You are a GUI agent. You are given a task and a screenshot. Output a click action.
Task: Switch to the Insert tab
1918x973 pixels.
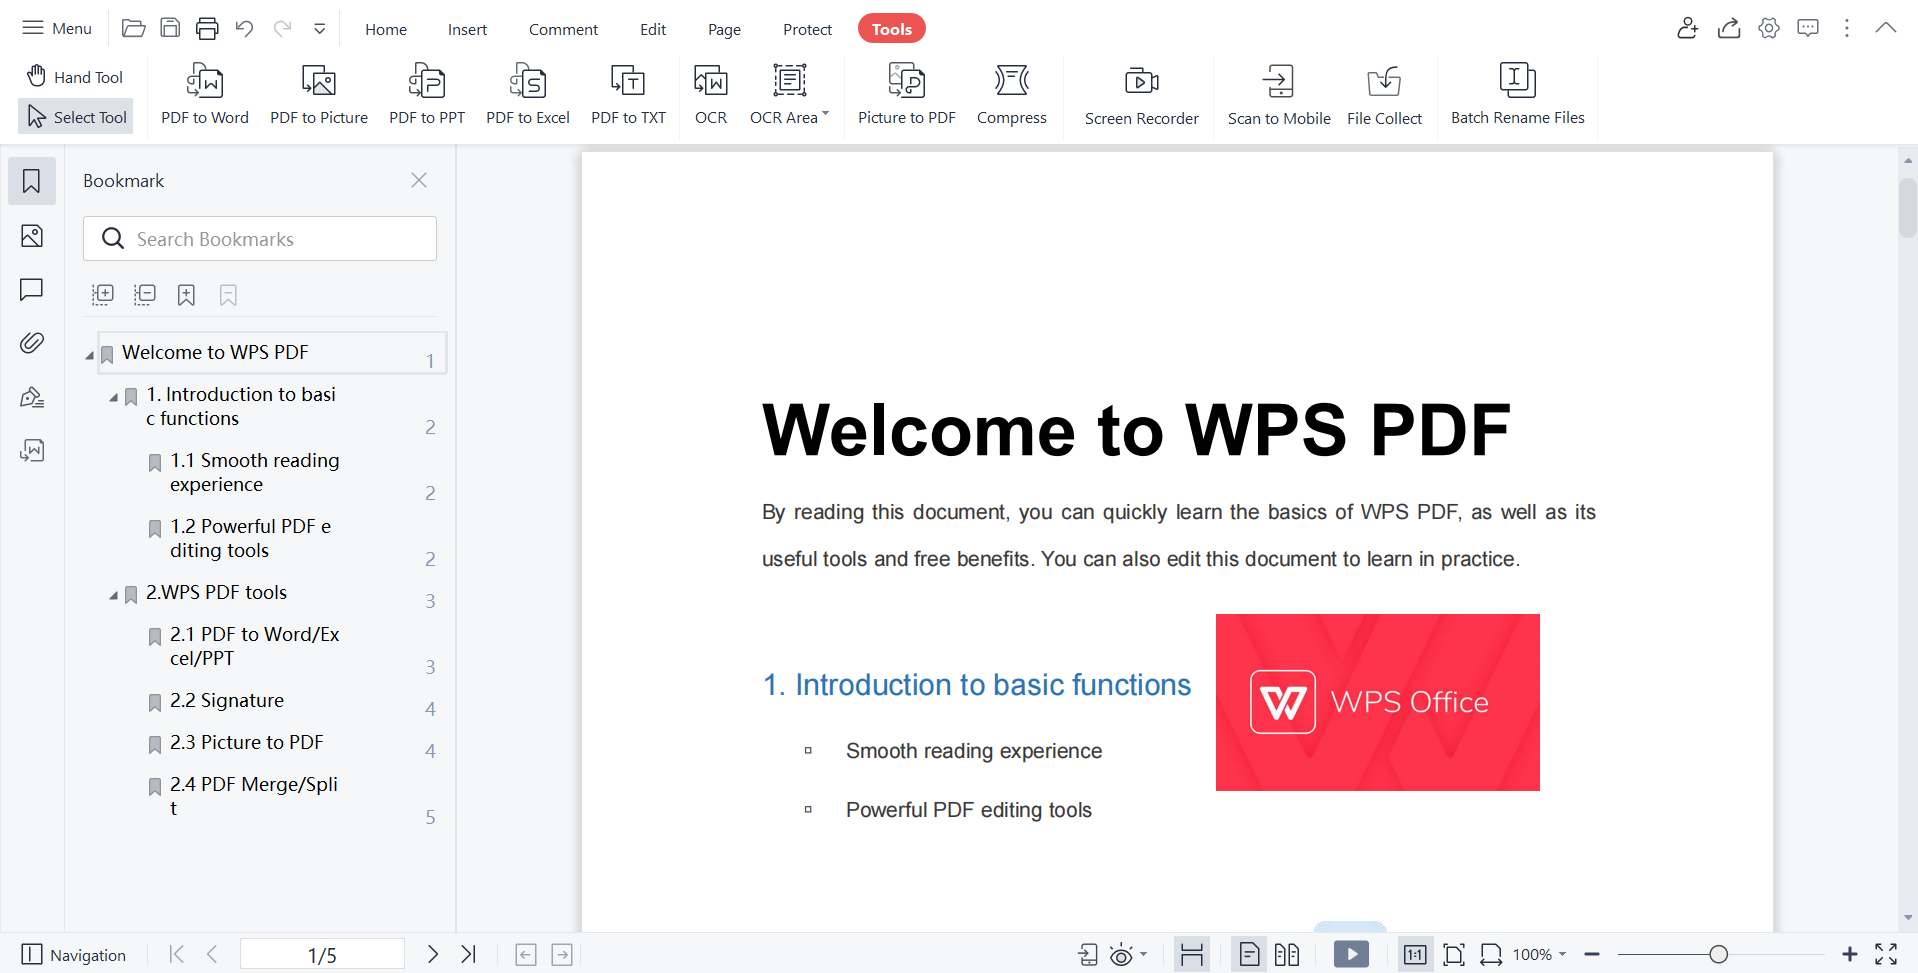(x=467, y=29)
